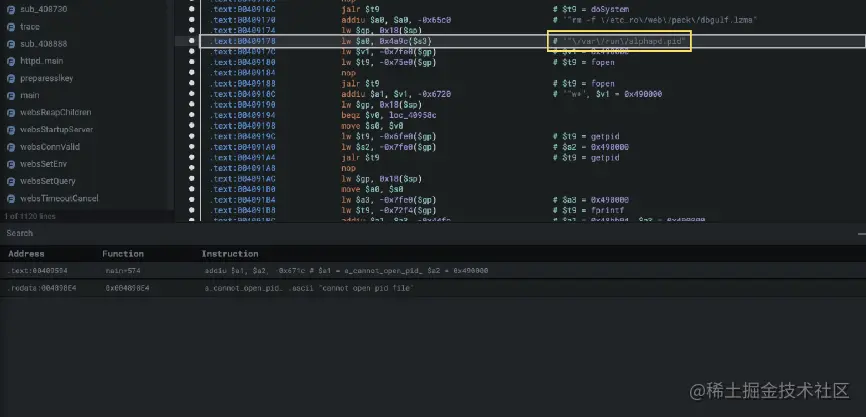
Task: Select websReapChildren in function list
Action: point(56,113)
